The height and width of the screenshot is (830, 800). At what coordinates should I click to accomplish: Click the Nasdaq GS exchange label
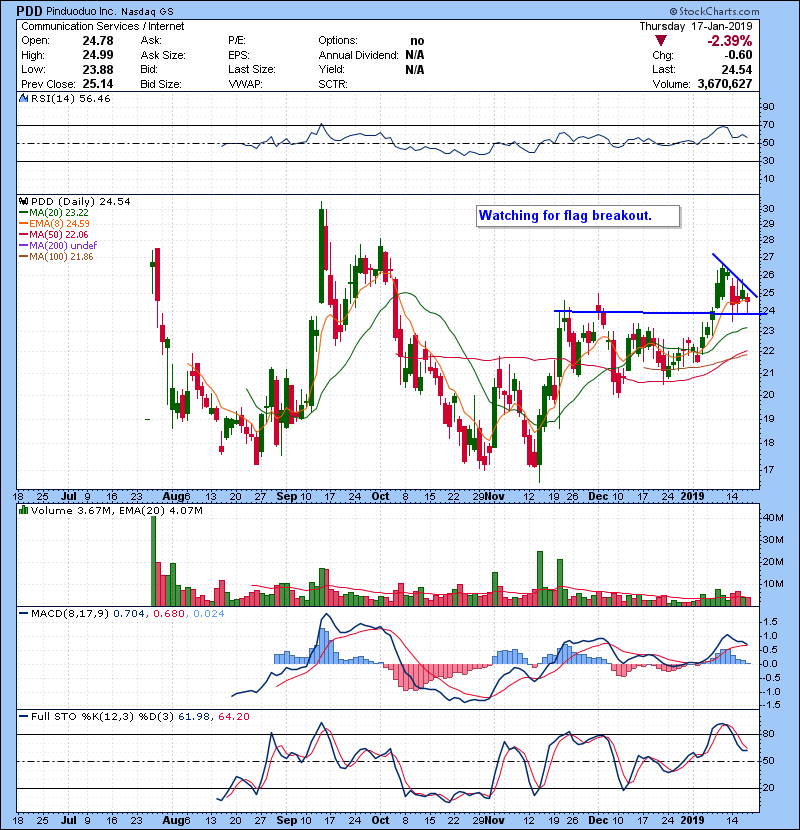click(147, 12)
